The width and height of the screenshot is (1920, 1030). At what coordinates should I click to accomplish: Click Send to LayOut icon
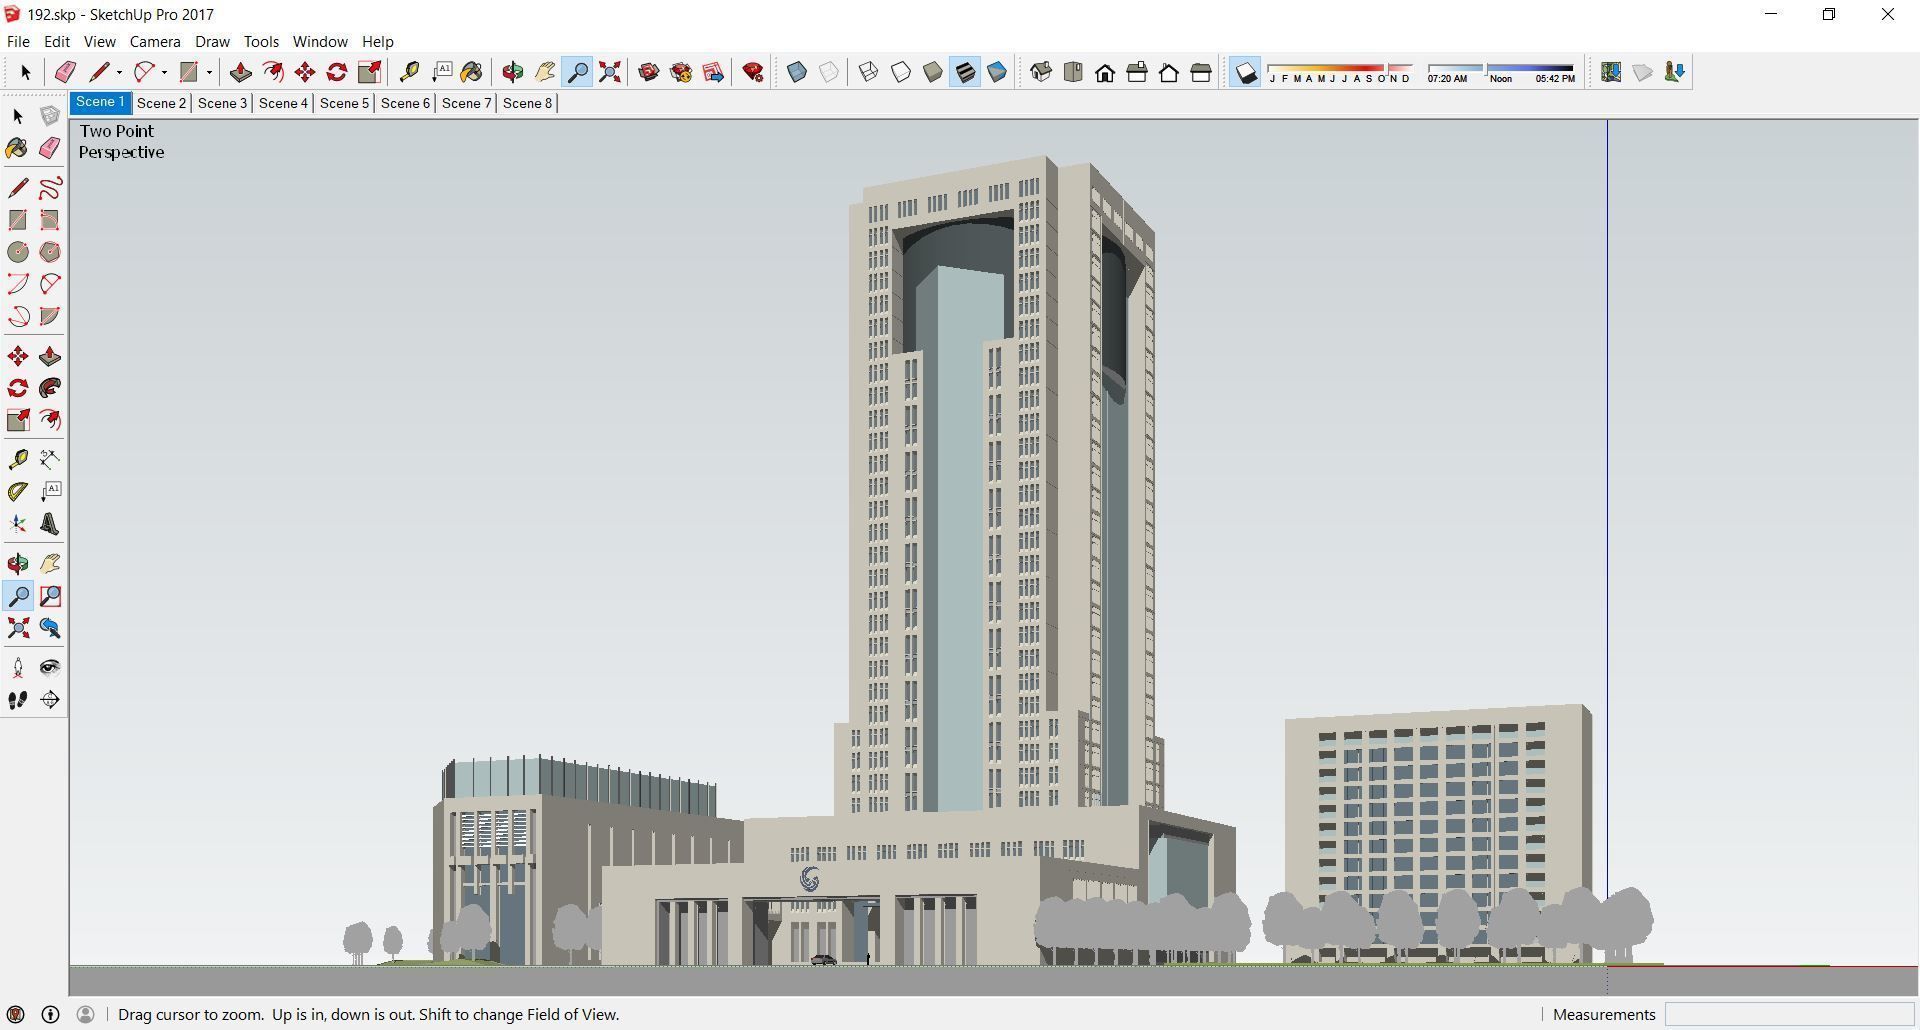pyautogui.click(x=713, y=72)
